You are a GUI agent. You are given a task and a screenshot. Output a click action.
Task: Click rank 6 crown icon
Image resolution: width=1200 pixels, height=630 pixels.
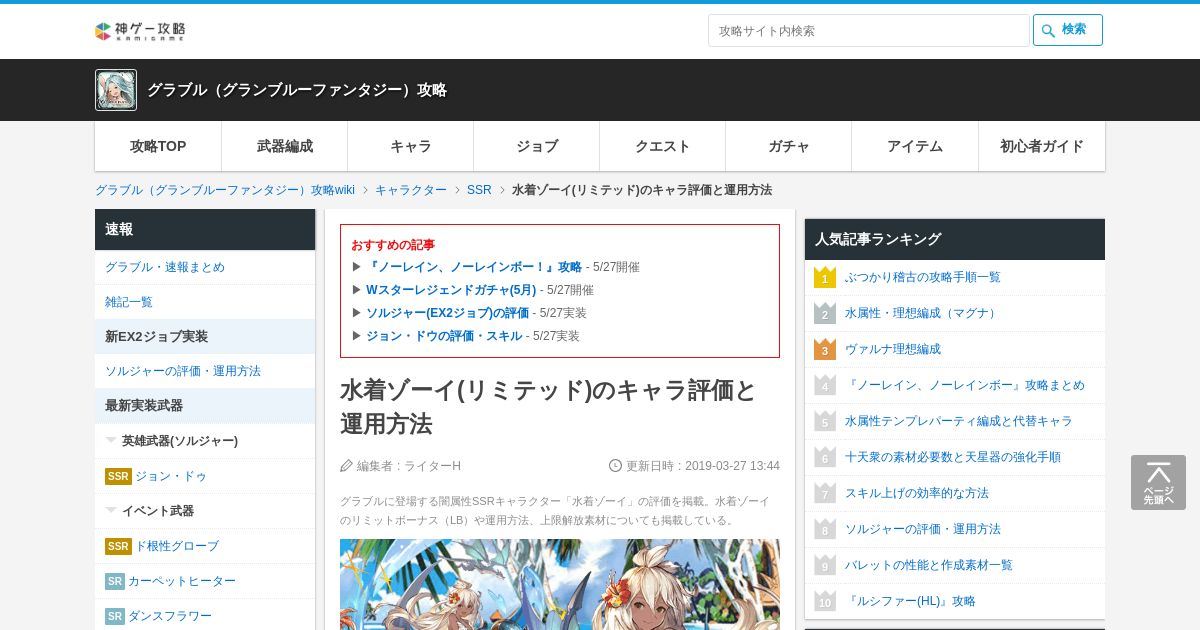click(x=825, y=457)
